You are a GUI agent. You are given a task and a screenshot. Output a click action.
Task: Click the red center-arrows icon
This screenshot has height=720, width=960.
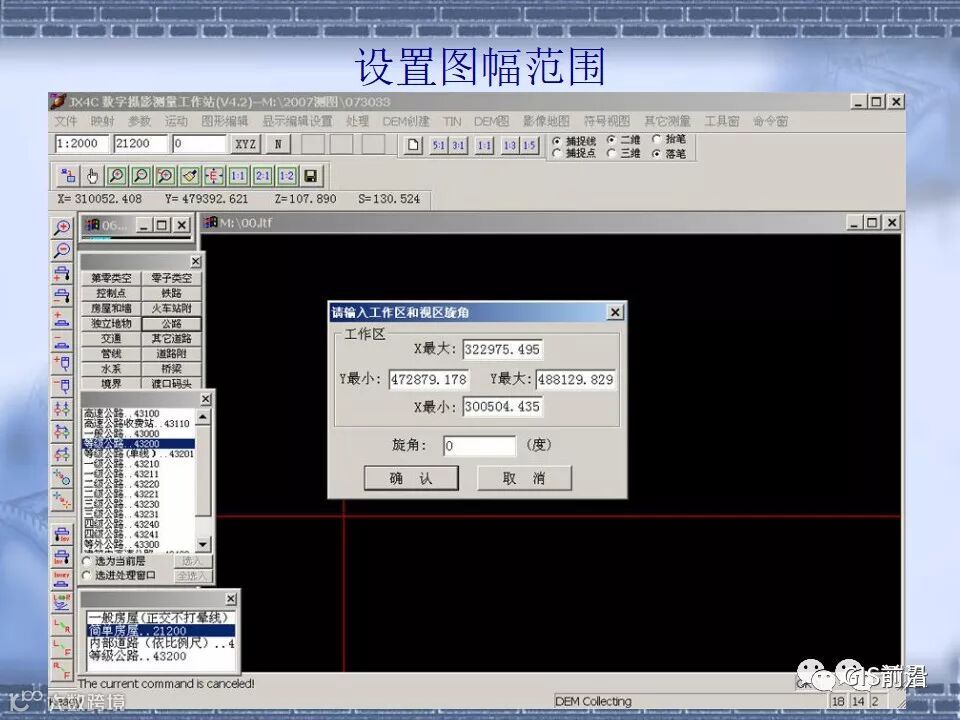point(214,176)
